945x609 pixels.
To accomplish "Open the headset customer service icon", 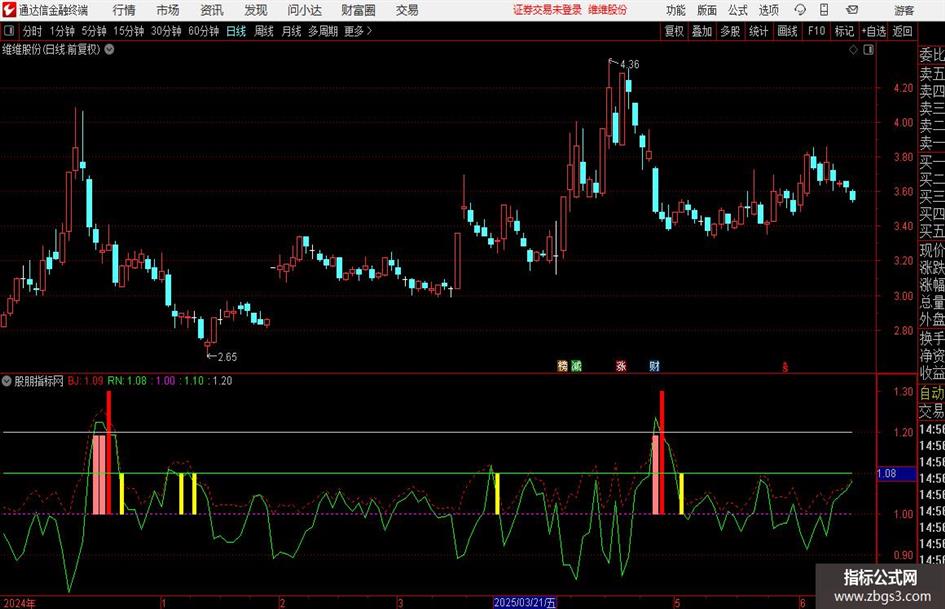I will (800, 10).
